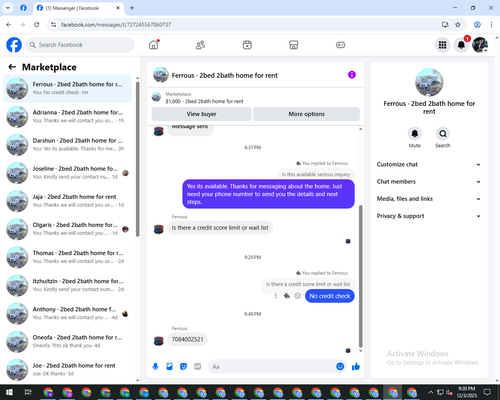The image size is (500, 400).
Task: Click the View buyer button
Action: 201,114
